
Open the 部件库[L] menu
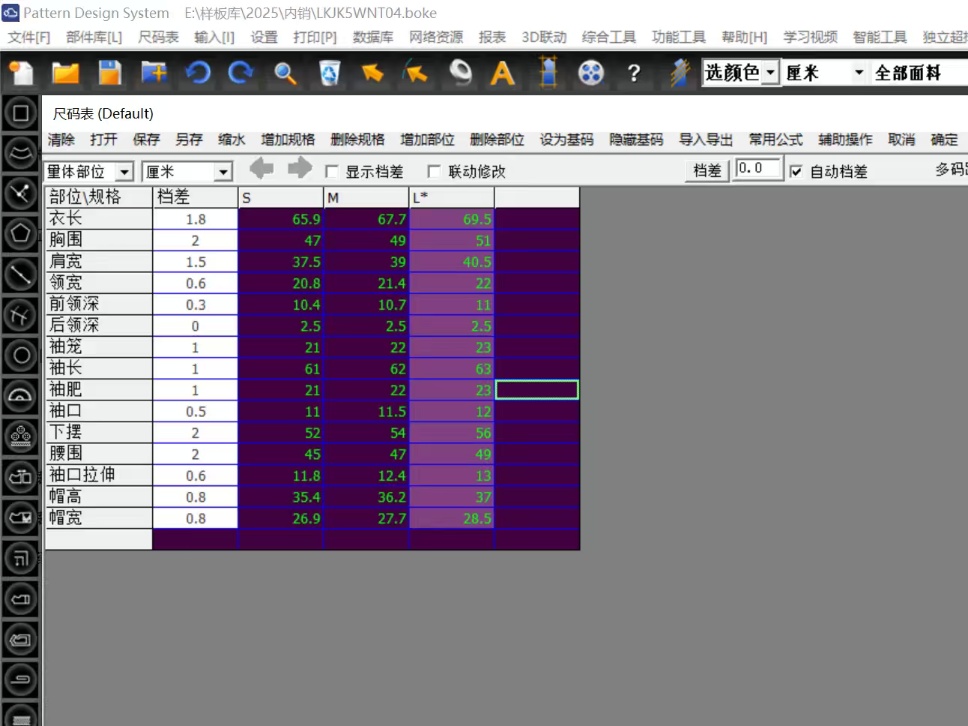coord(94,37)
